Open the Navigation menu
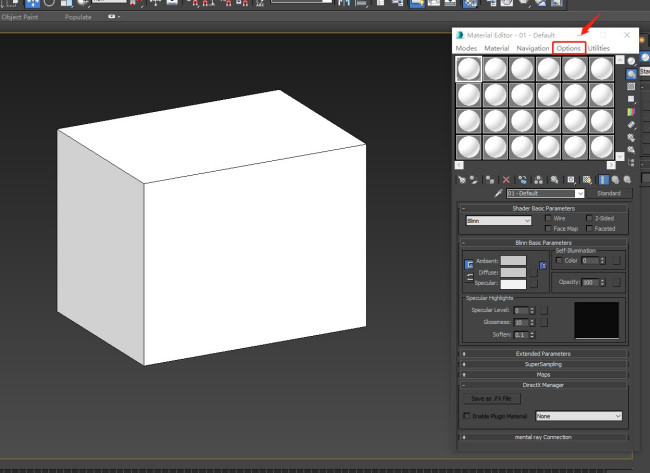Viewport: 650px width, 473px height. point(533,48)
